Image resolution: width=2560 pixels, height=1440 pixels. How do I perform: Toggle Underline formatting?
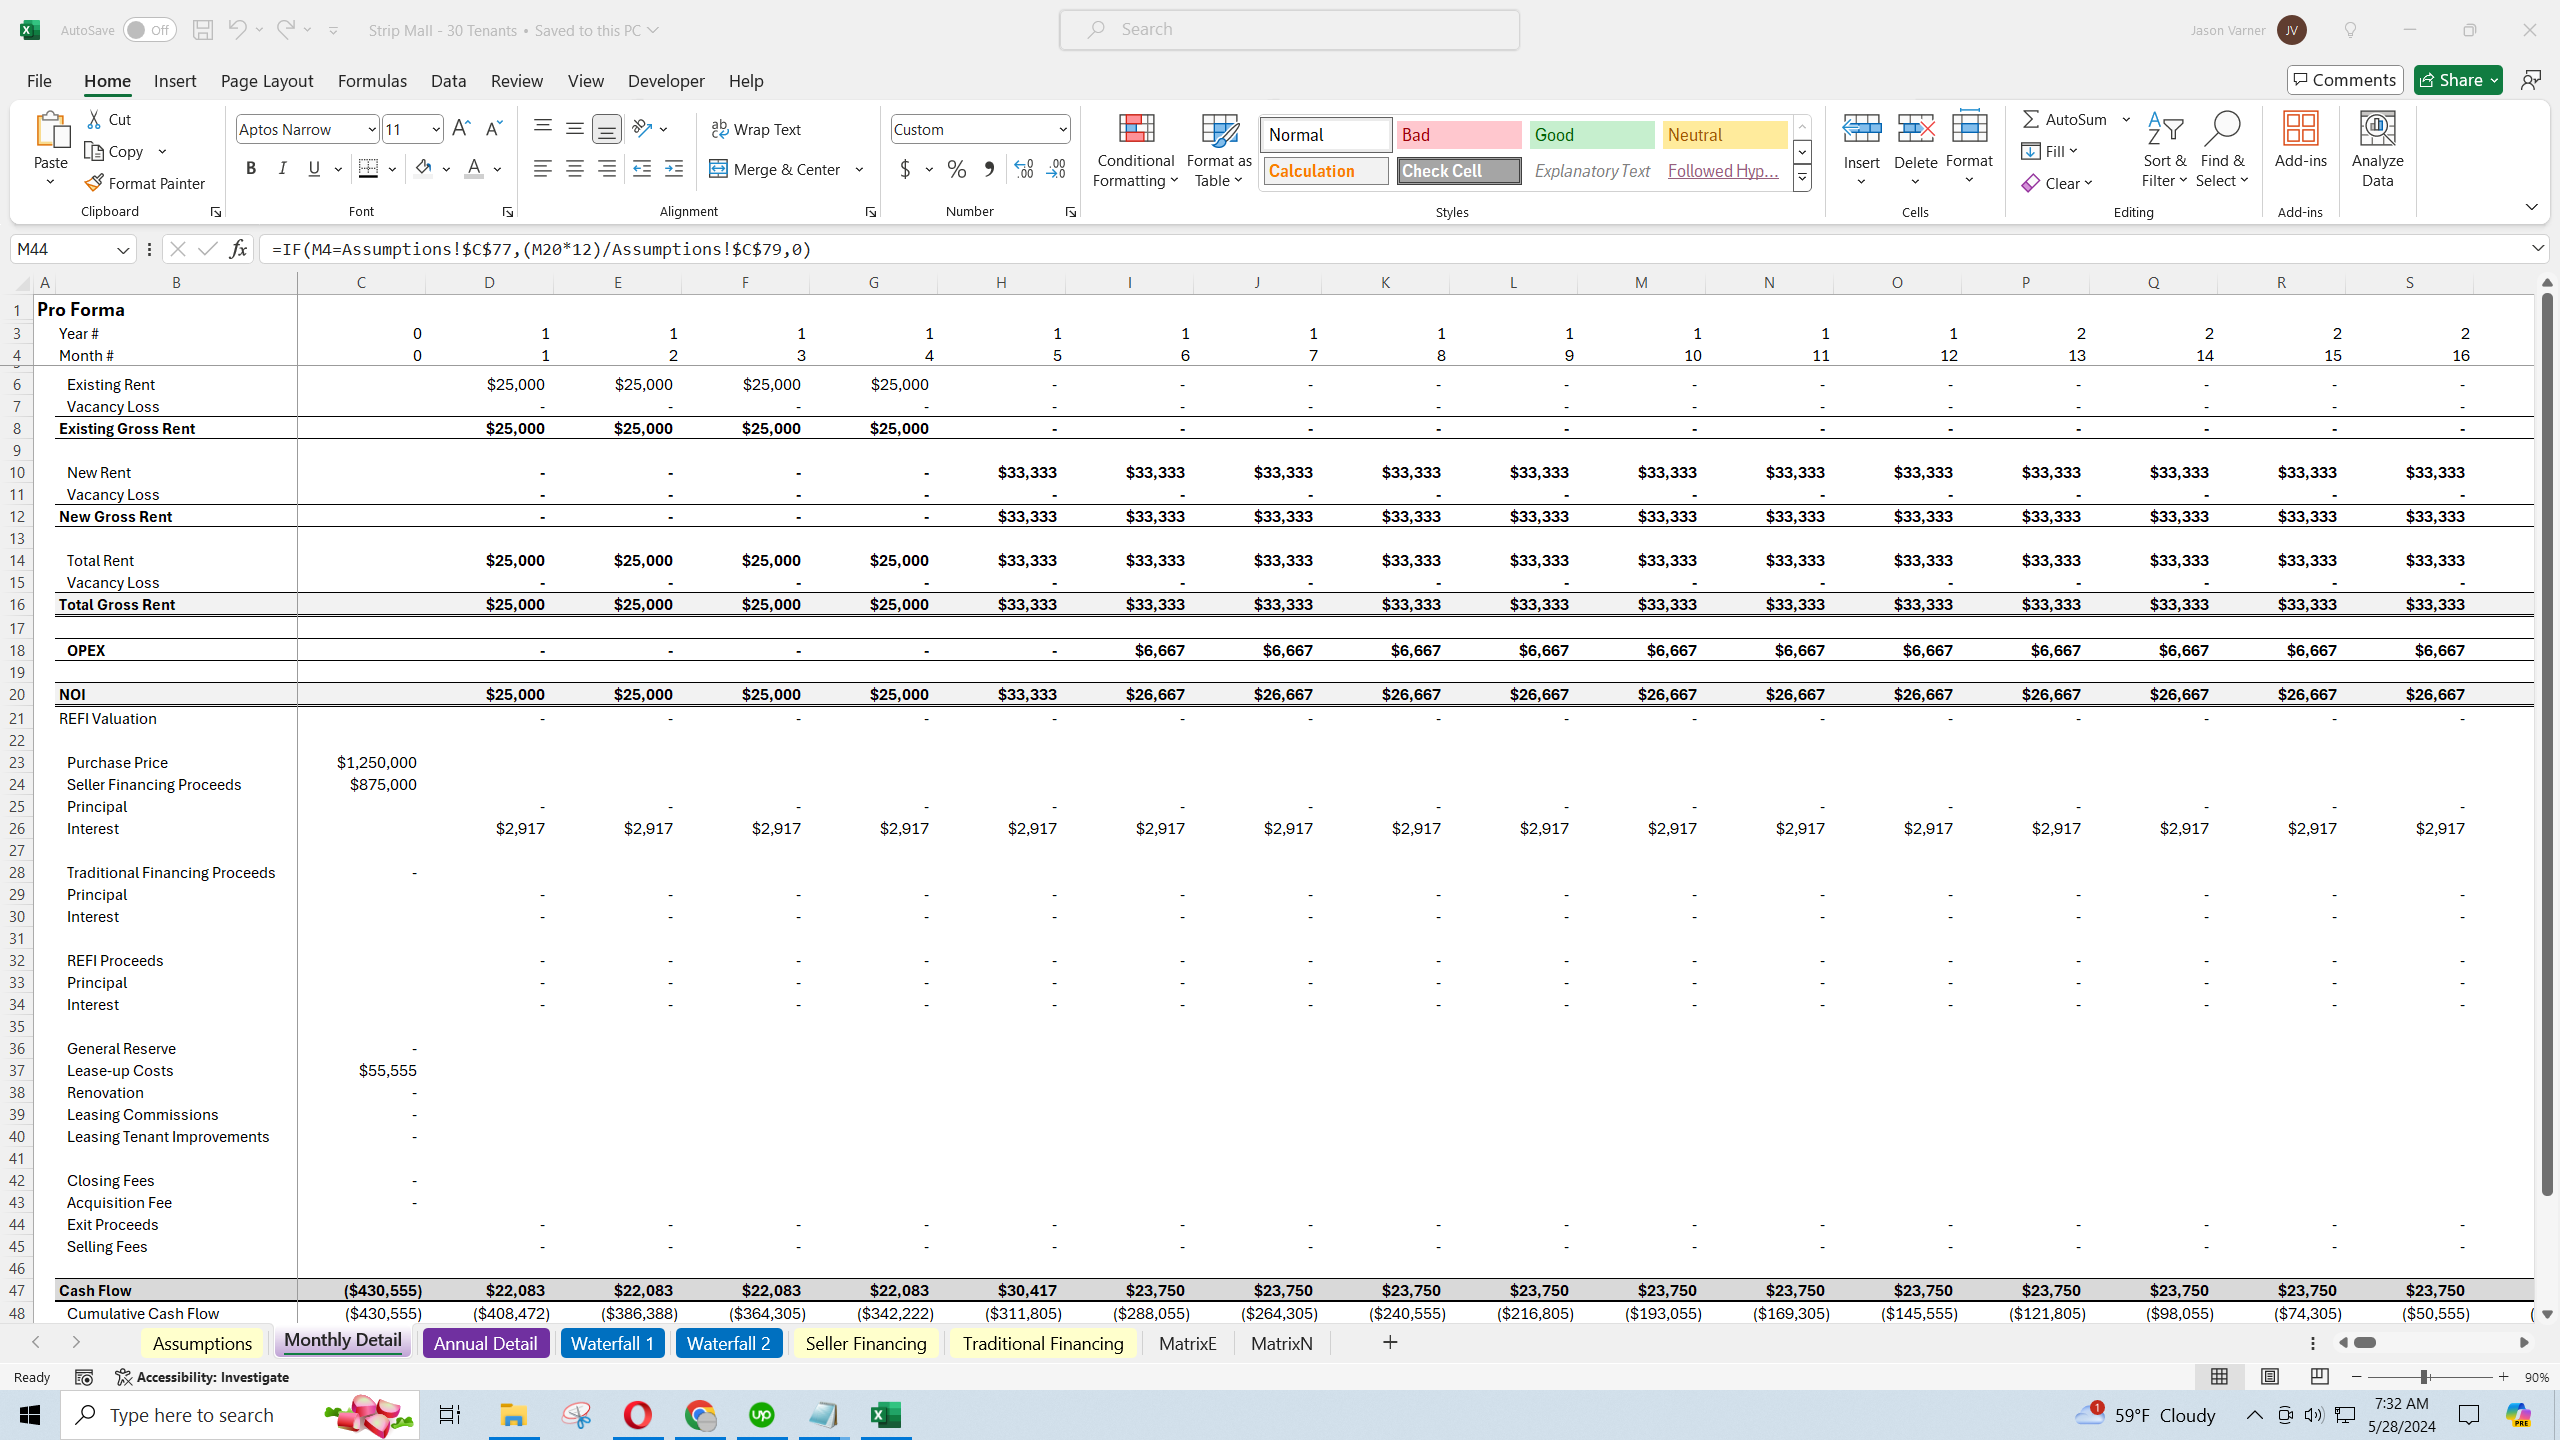point(315,169)
